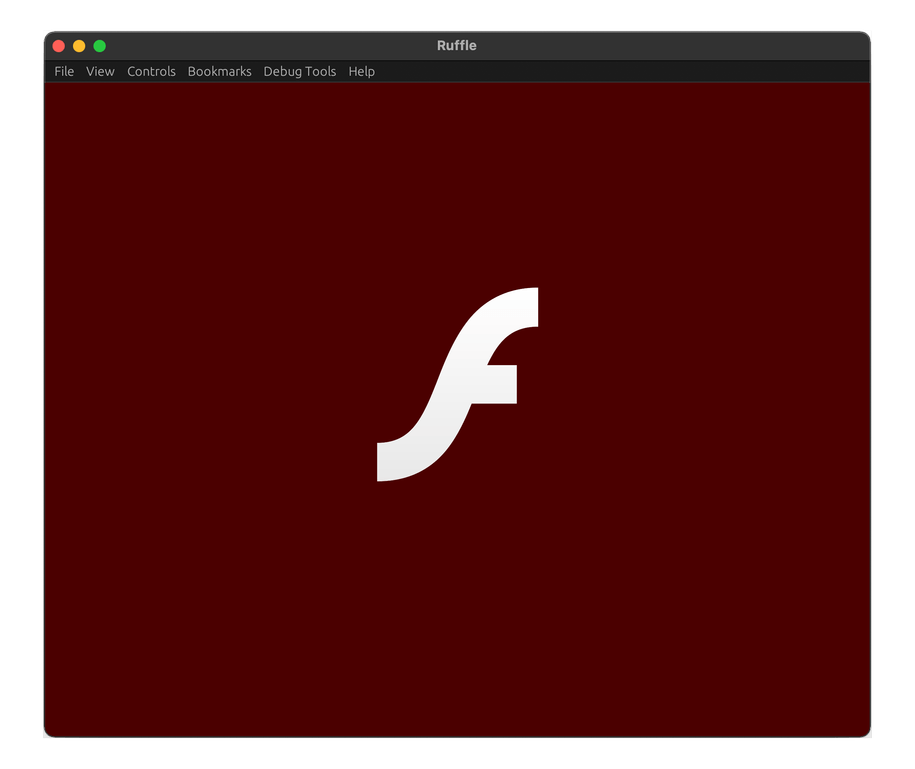Open the Bookmarks menu
Image resolution: width=915 pixels, height=769 pixels.
219,71
